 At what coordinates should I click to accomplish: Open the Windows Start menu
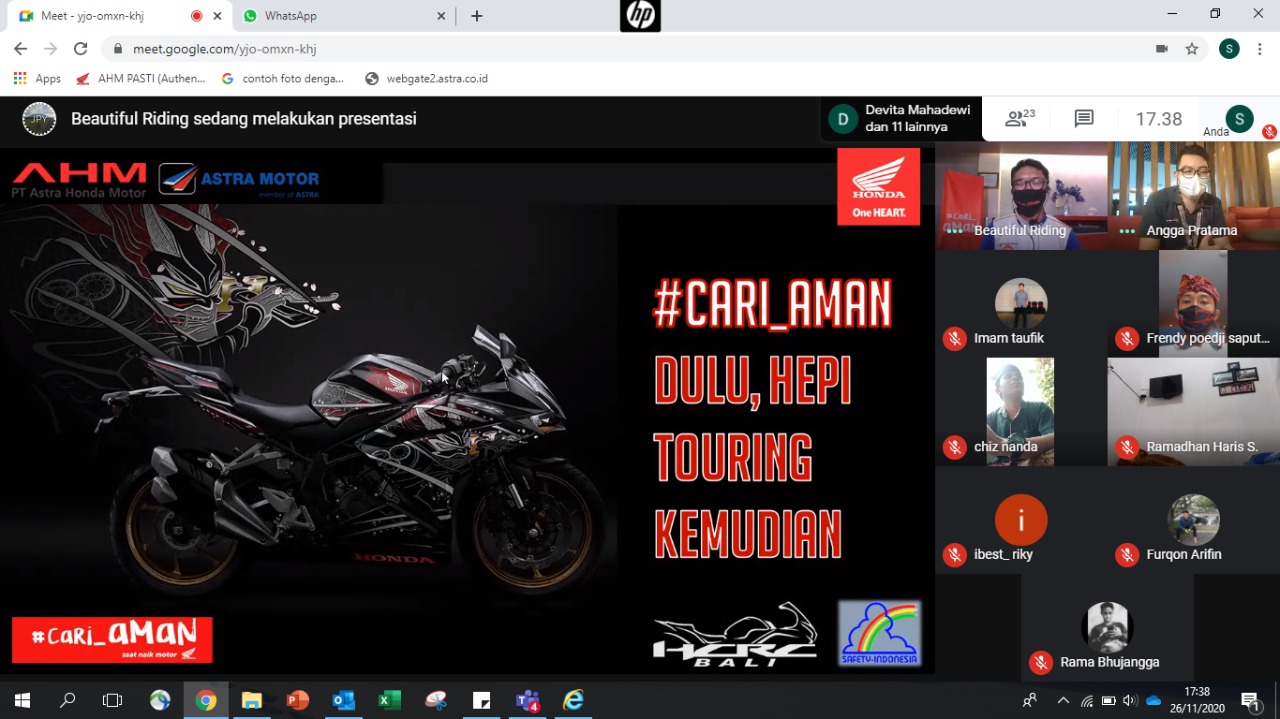tap(22, 700)
